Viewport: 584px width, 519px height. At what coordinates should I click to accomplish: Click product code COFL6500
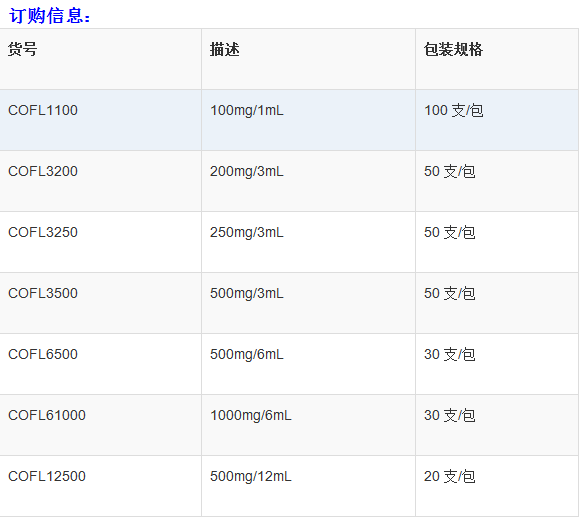43,354
